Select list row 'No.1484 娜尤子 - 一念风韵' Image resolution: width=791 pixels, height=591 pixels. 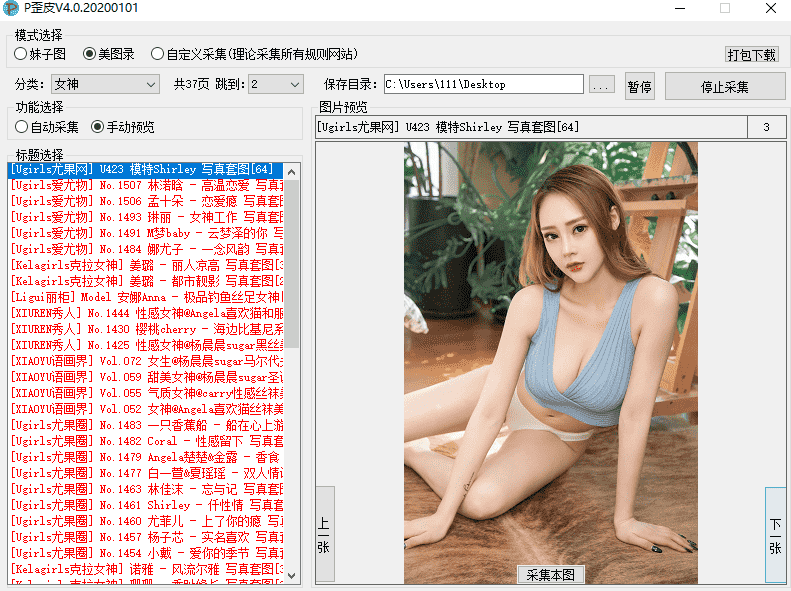[x=146, y=249]
